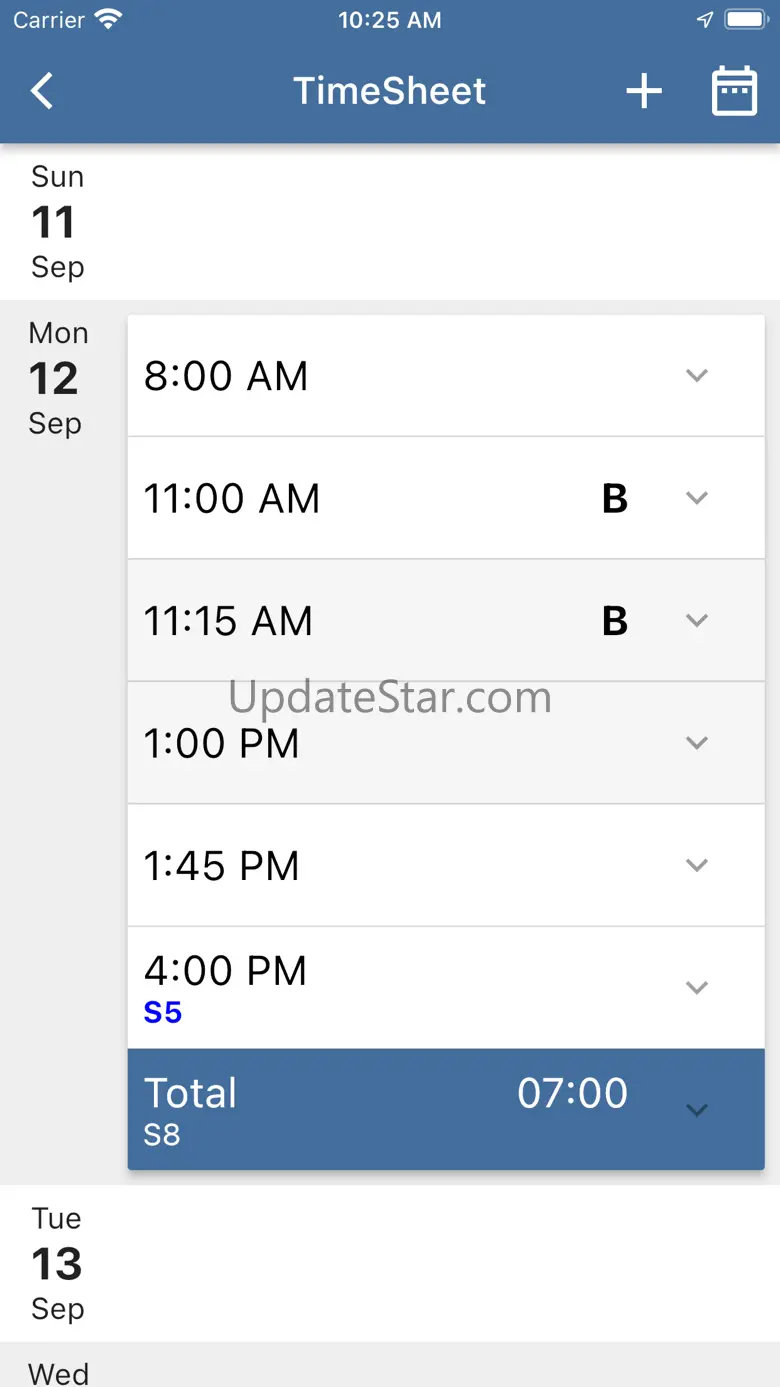
Task: Tap the back arrow icon
Action: click(42, 91)
